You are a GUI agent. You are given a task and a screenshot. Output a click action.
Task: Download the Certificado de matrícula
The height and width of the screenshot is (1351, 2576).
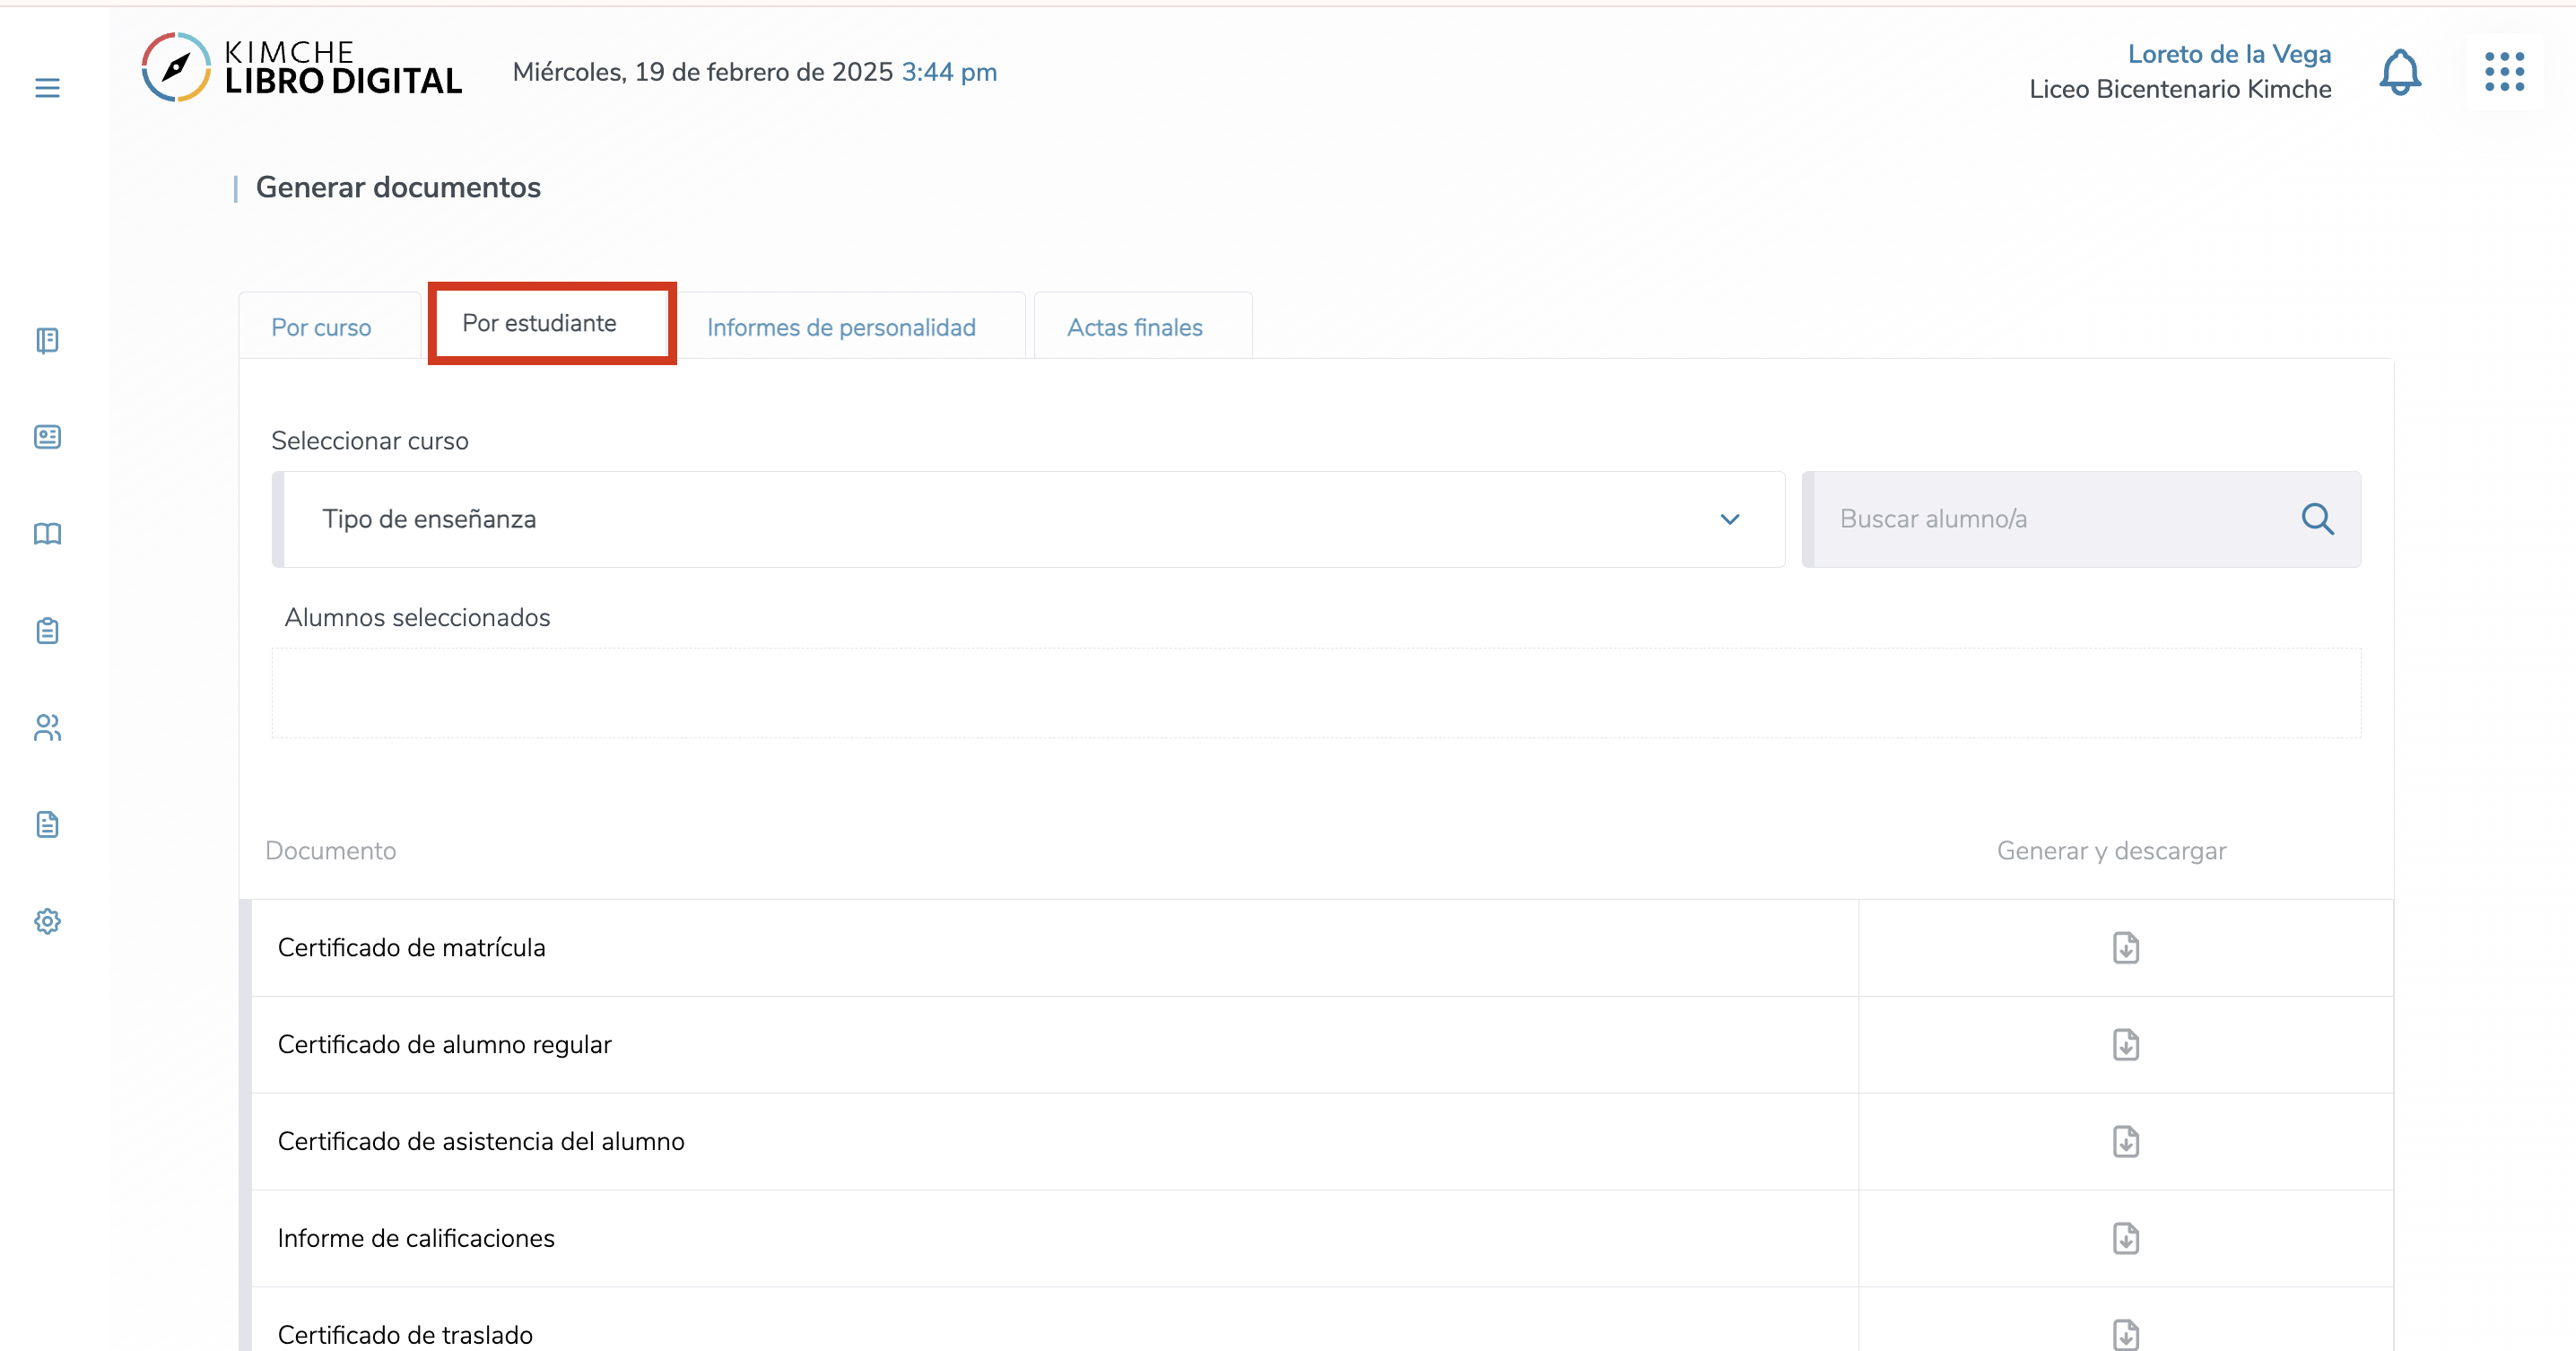2125,947
